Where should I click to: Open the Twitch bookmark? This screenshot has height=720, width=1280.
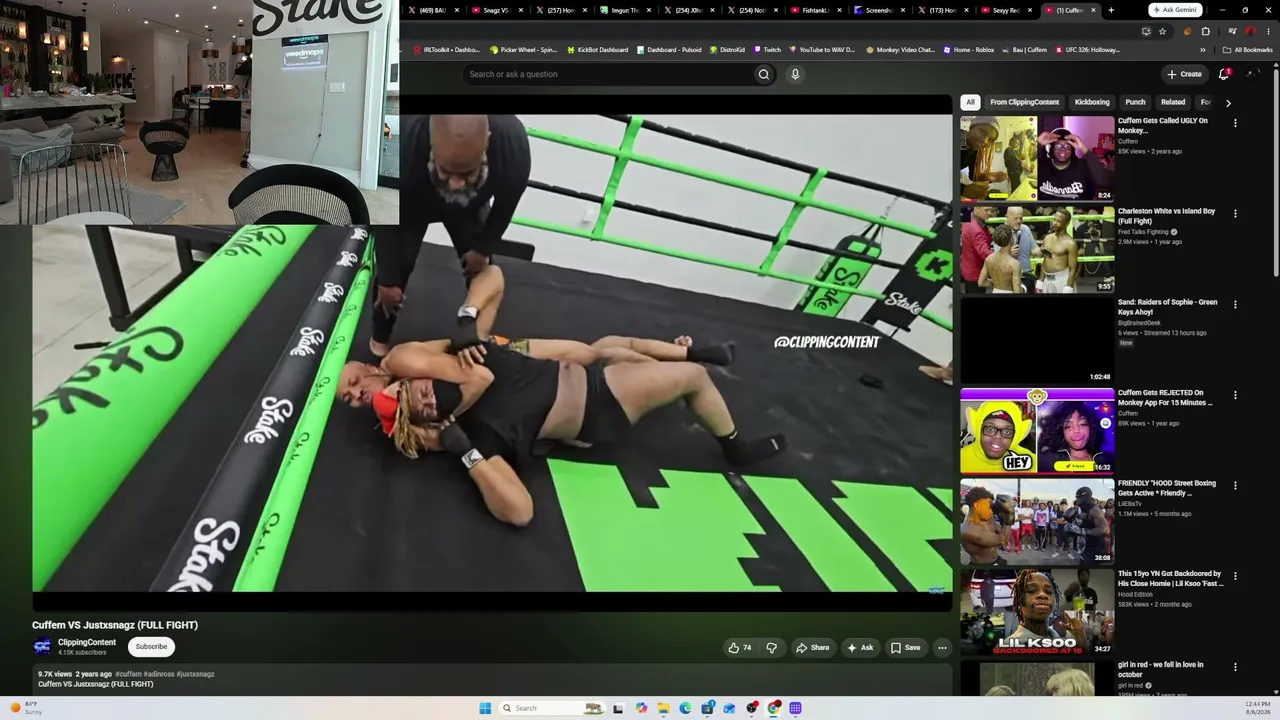coord(767,49)
